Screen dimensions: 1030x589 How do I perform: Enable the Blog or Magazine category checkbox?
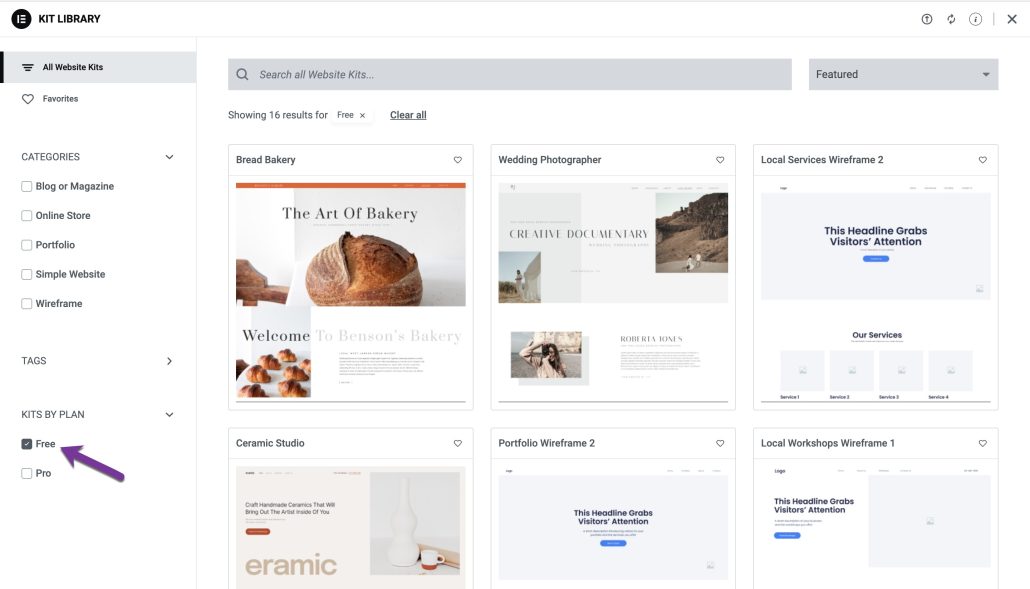tap(25, 185)
